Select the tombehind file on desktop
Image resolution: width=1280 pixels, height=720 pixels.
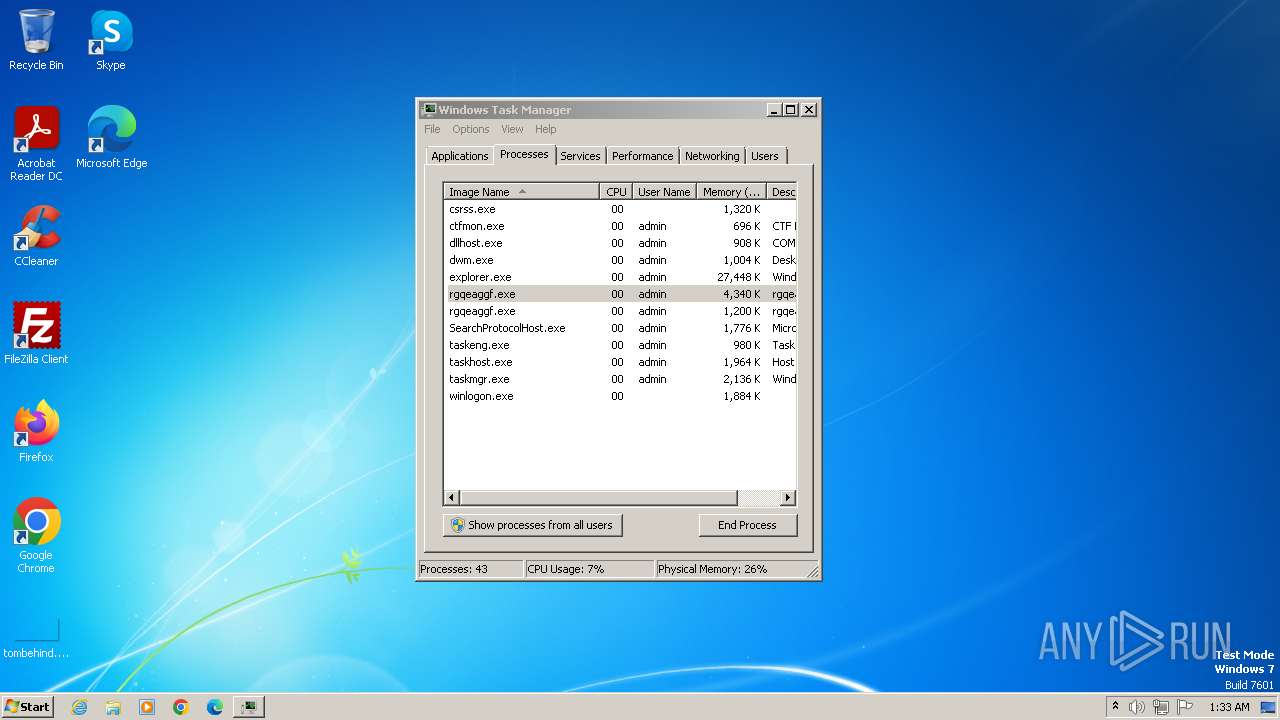point(36,640)
